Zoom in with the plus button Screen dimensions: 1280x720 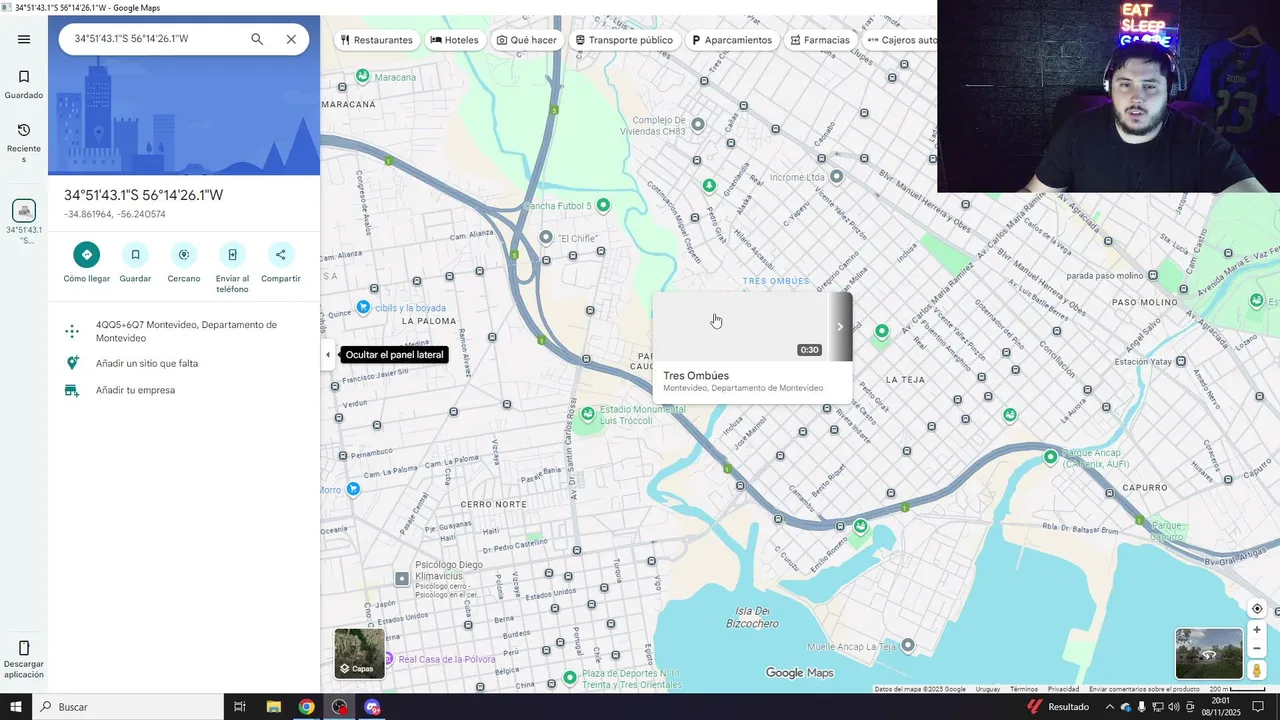point(1257,630)
